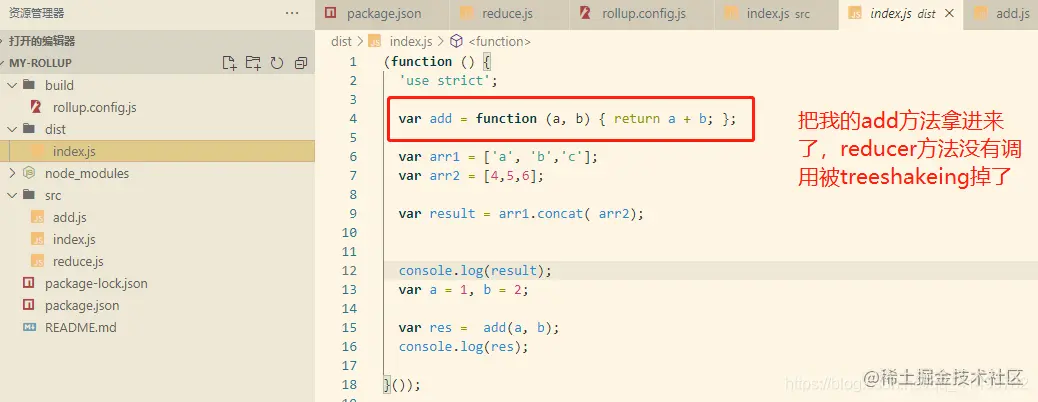Click the closing }()); line
Image resolution: width=1038 pixels, height=402 pixels.
[402, 385]
